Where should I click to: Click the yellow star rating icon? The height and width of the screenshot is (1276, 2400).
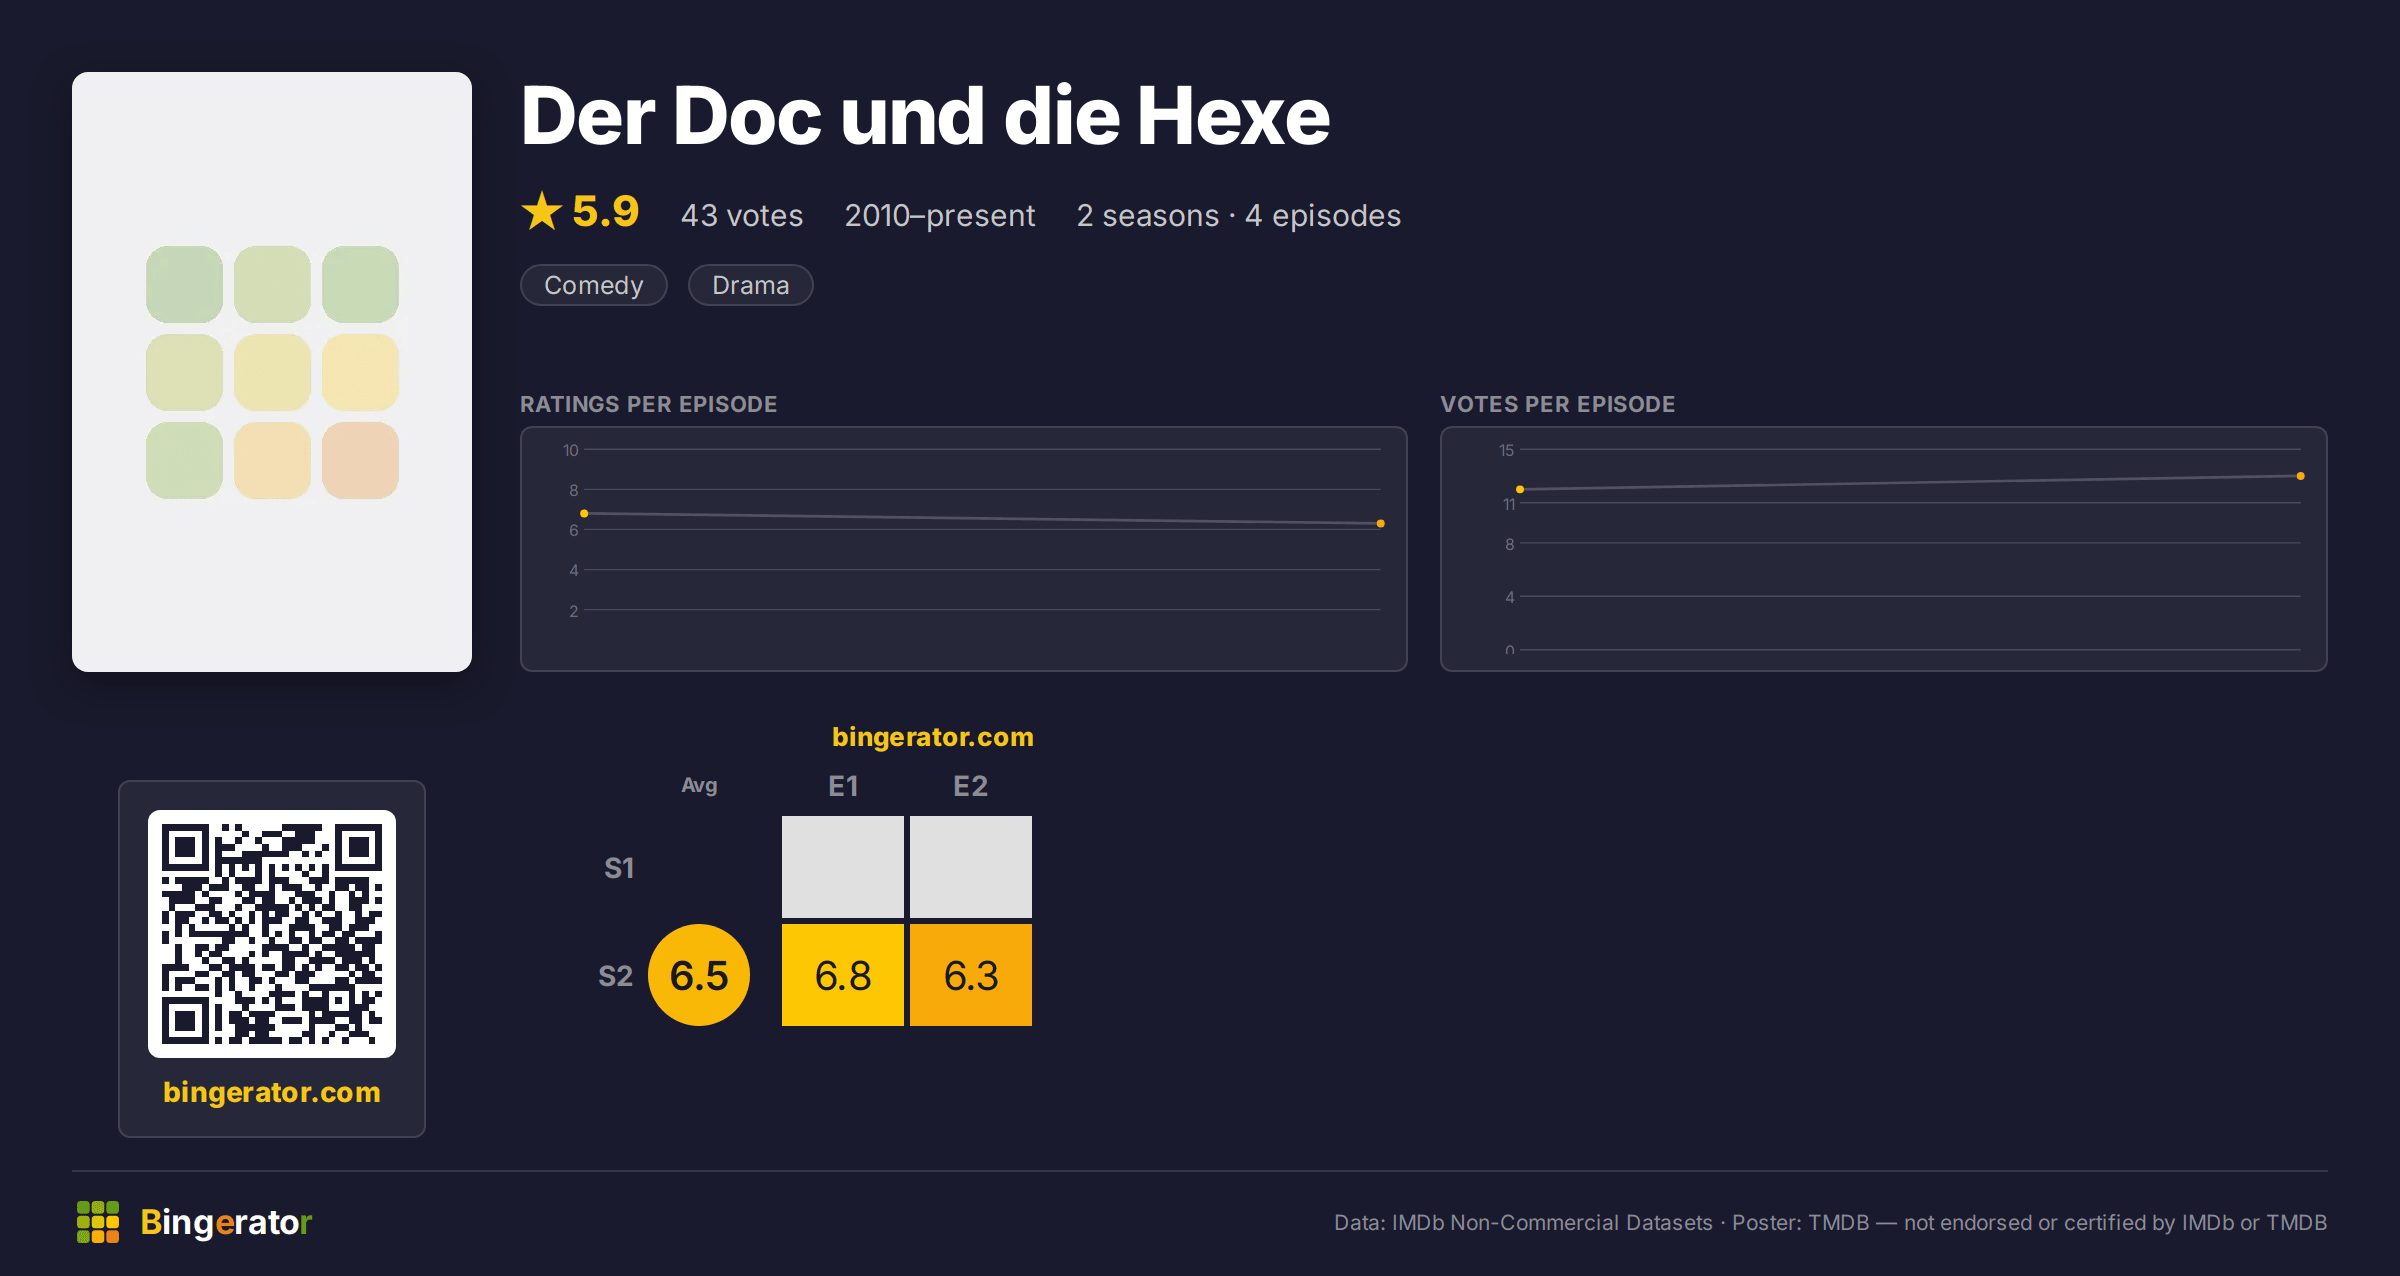click(542, 211)
